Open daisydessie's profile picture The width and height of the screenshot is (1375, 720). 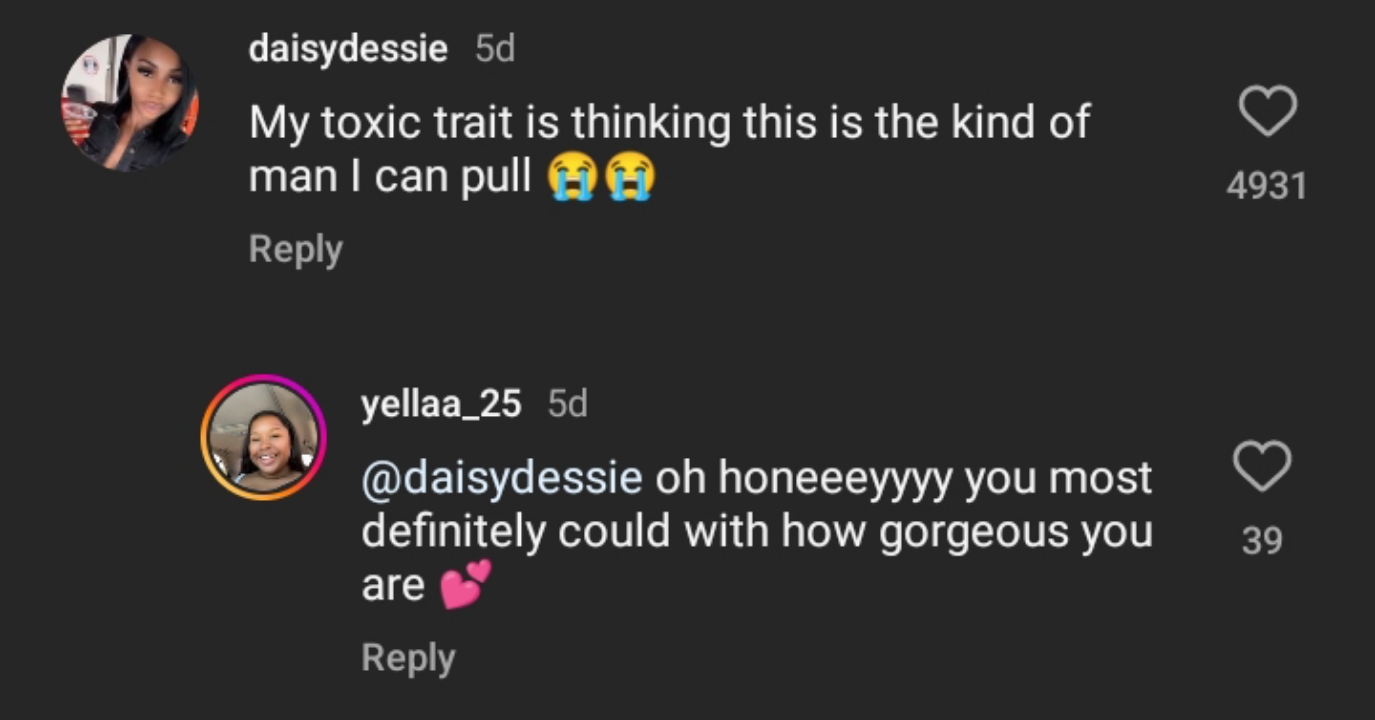pyautogui.click(x=130, y=102)
